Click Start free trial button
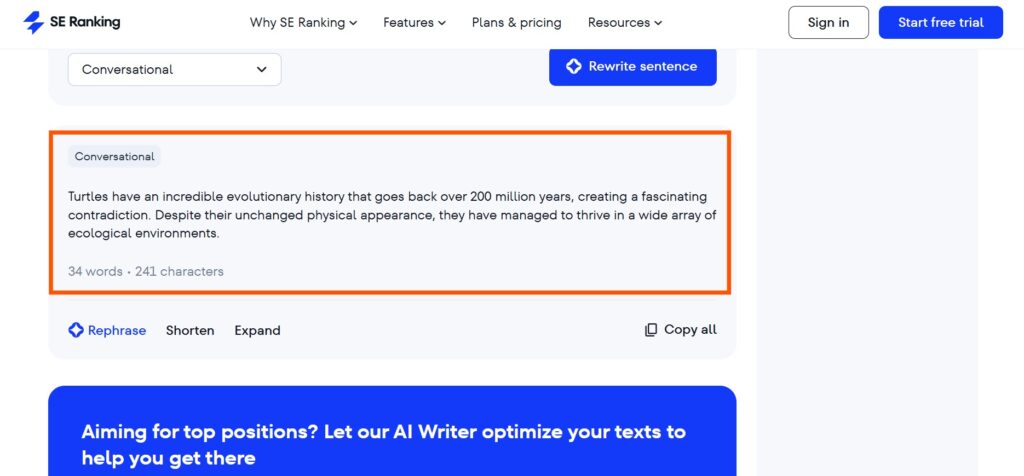The width and height of the screenshot is (1024, 476). pos(940,22)
